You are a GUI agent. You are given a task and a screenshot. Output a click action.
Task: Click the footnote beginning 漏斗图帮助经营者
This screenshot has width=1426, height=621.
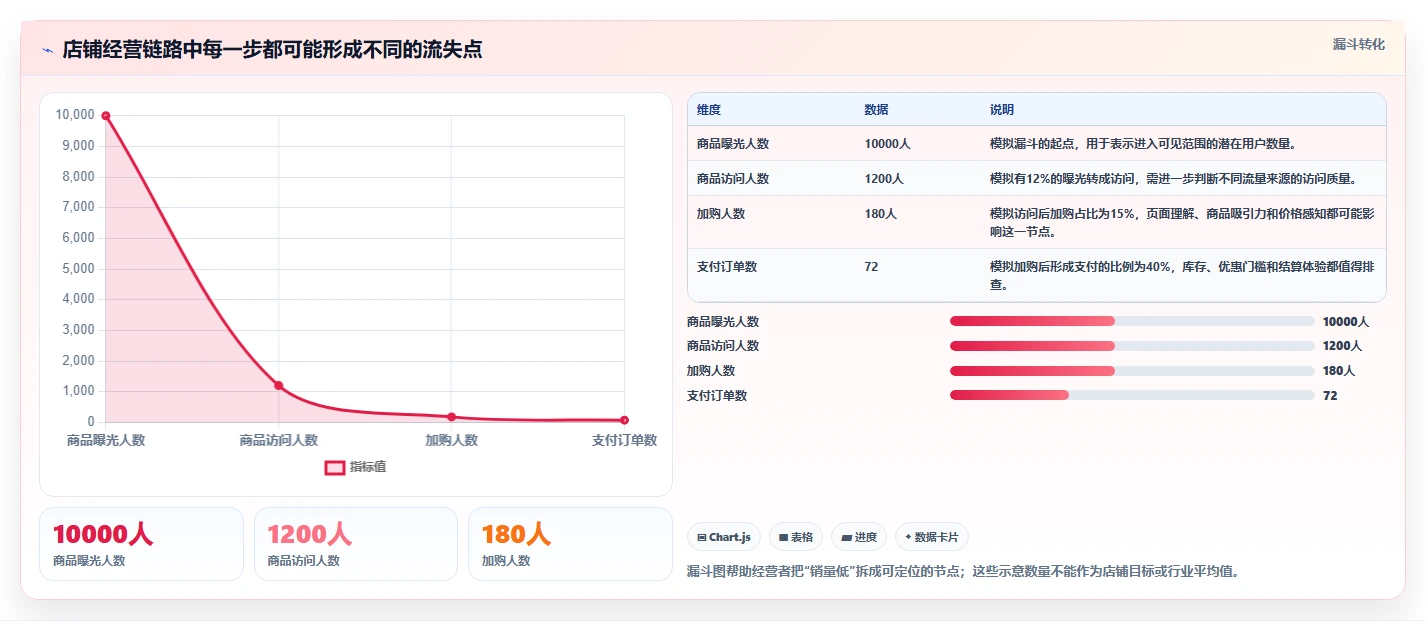click(x=963, y=572)
